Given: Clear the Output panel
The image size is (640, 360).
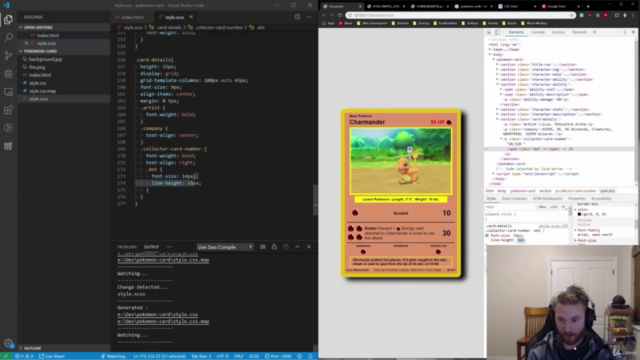Looking at the screenshot, I should coord(263,247).
